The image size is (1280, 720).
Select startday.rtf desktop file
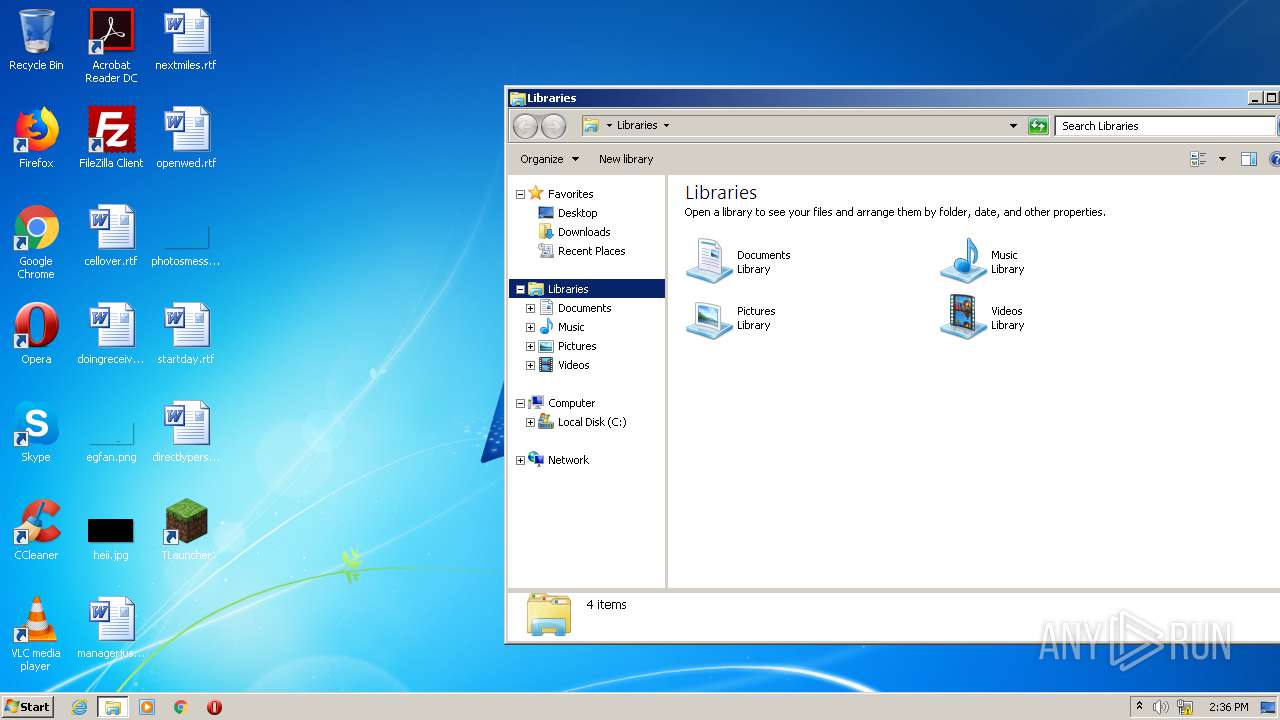coord(186,334)
